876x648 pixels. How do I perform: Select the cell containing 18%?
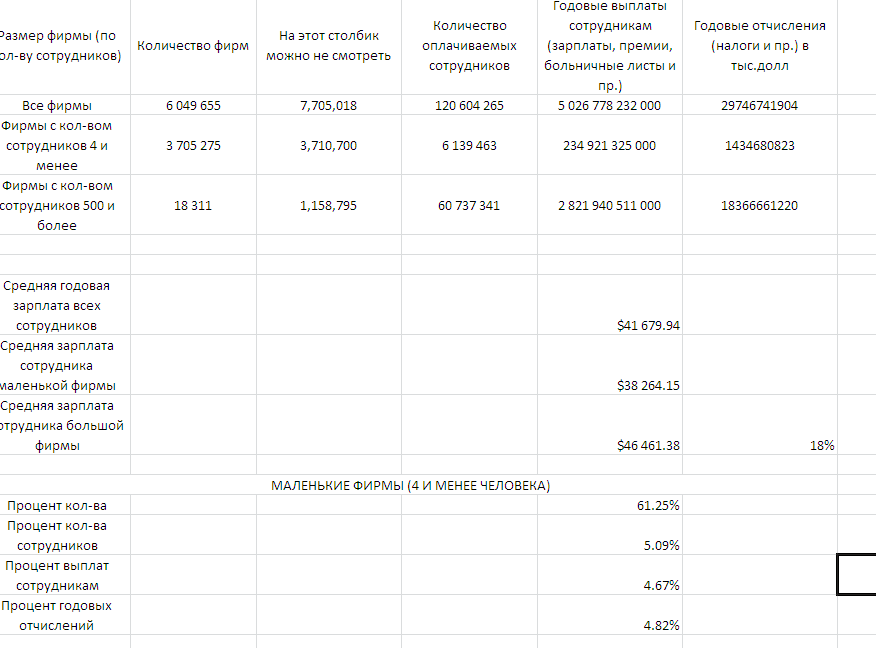[x=821, y=445]
